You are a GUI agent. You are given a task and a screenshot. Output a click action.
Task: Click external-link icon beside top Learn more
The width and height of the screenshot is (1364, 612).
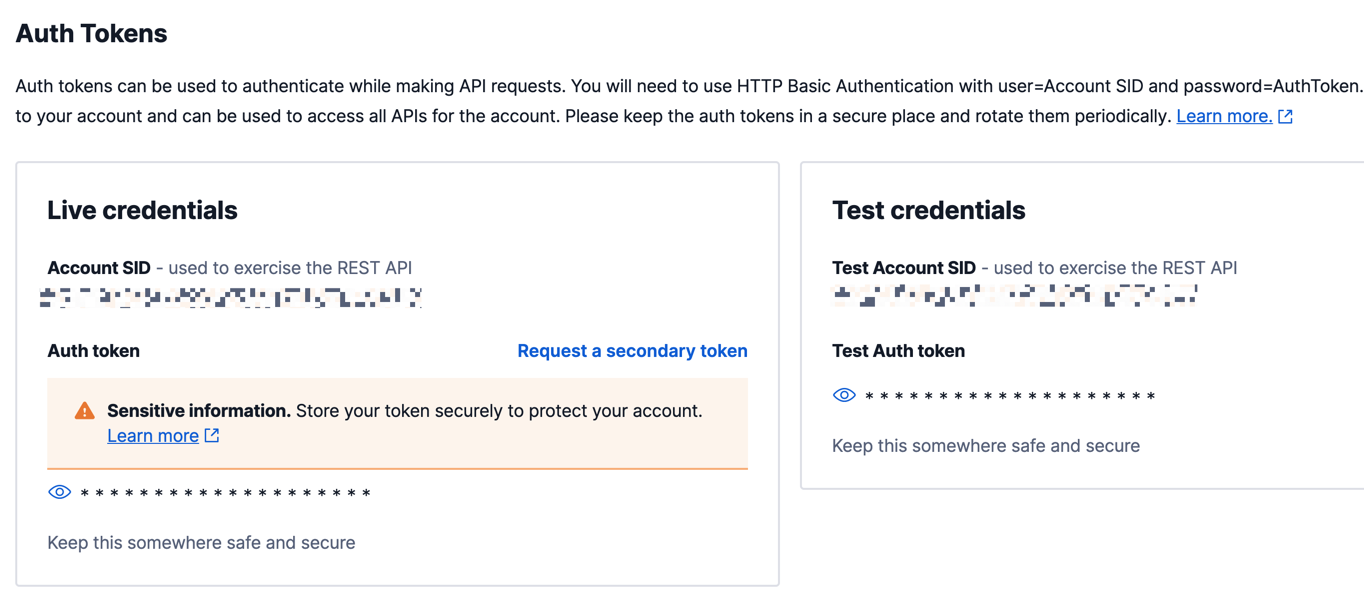click(1285, 116)
